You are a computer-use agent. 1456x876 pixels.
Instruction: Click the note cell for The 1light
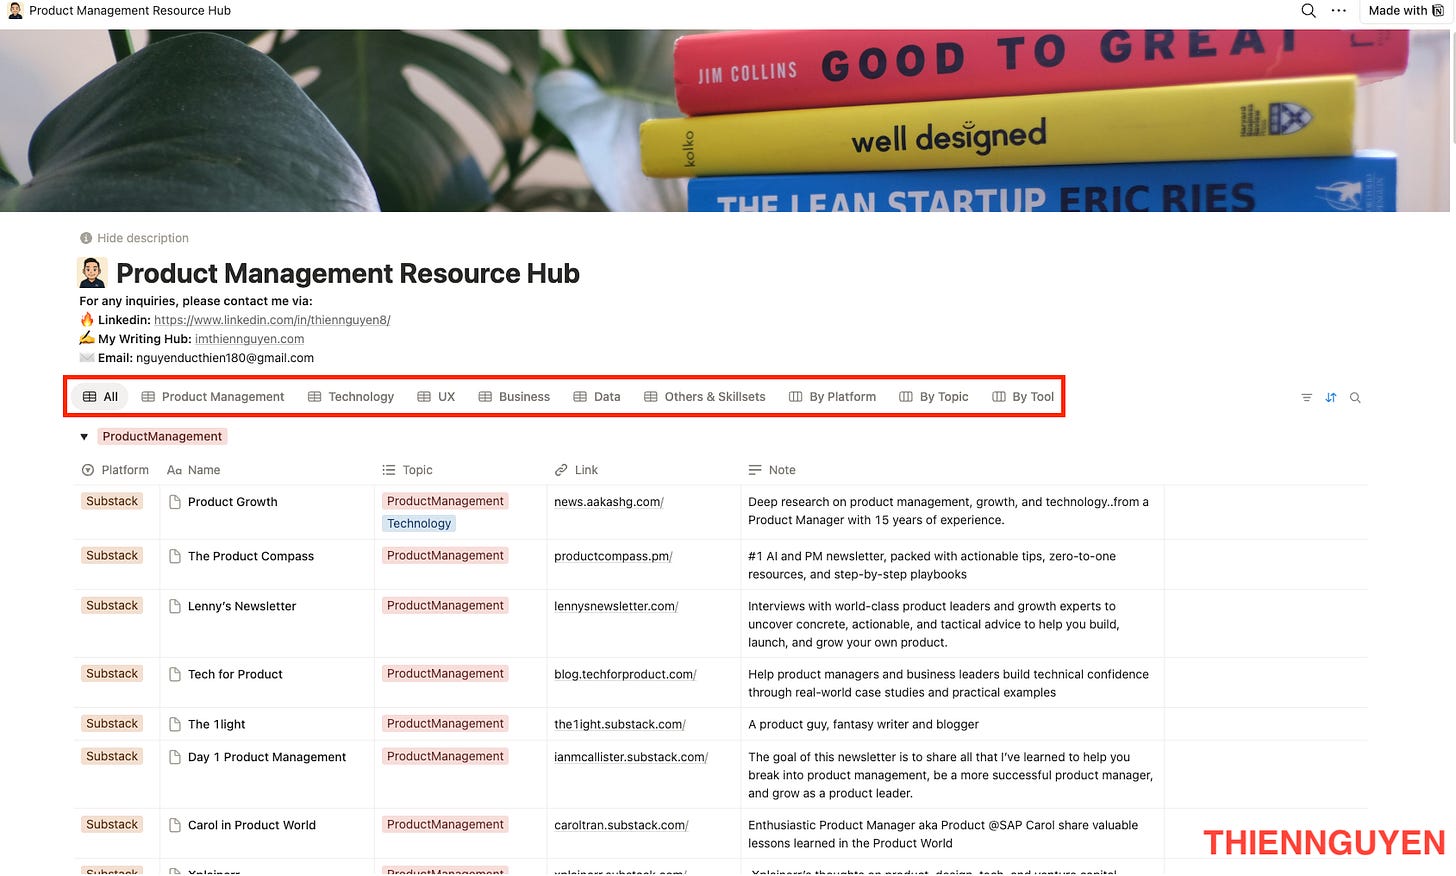pyautogui.click(x=953, y=725)
